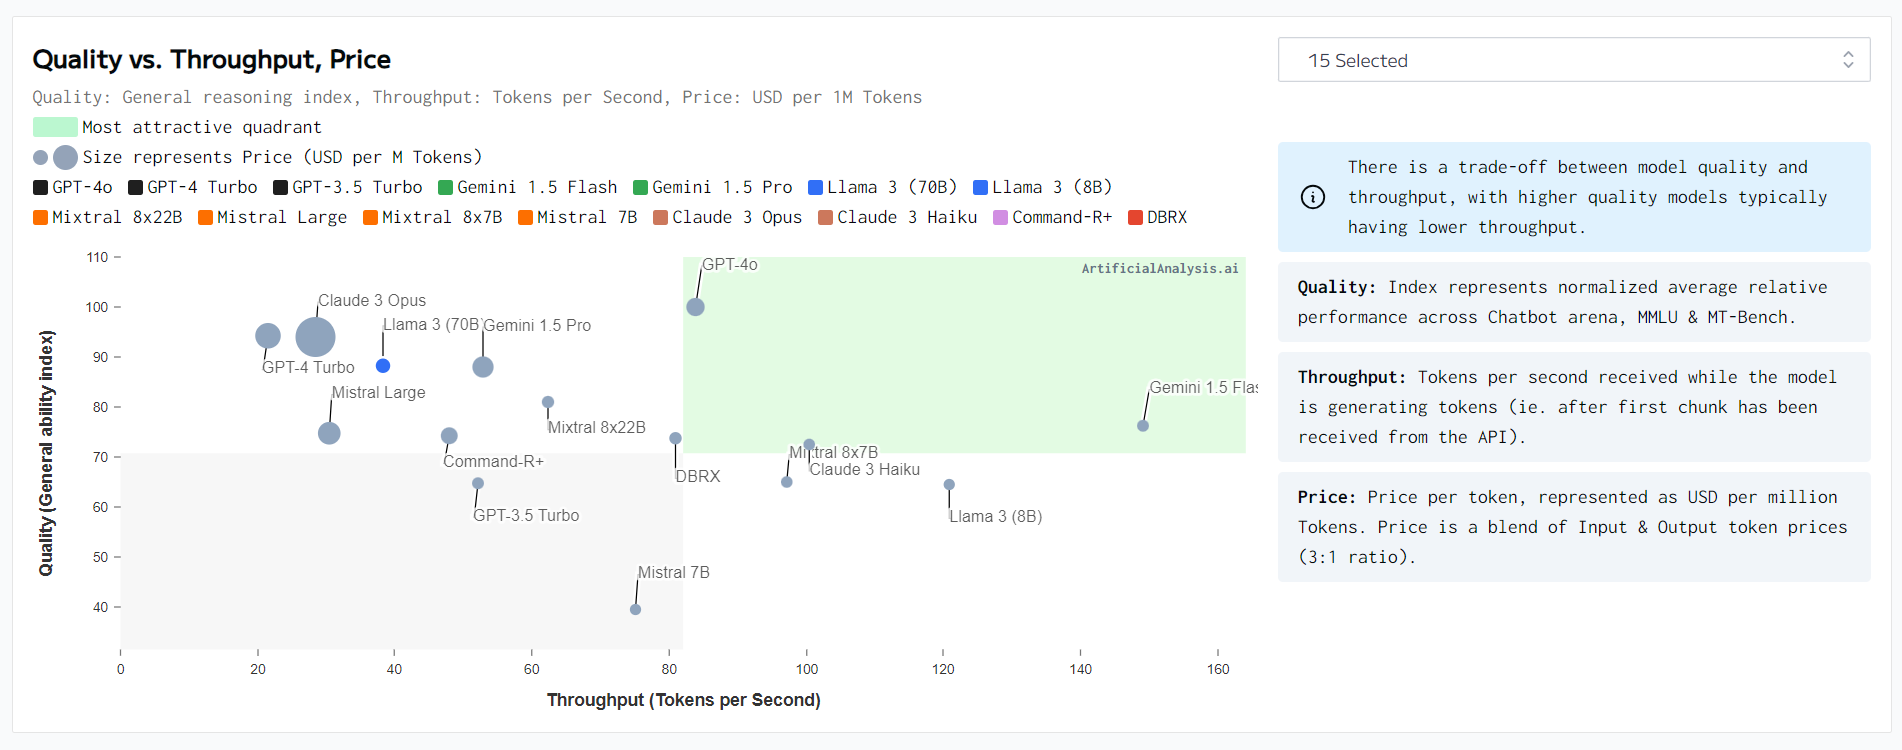
Task: Click the GPT-3.5 Turbo chart label
Action: click(526, 515)
